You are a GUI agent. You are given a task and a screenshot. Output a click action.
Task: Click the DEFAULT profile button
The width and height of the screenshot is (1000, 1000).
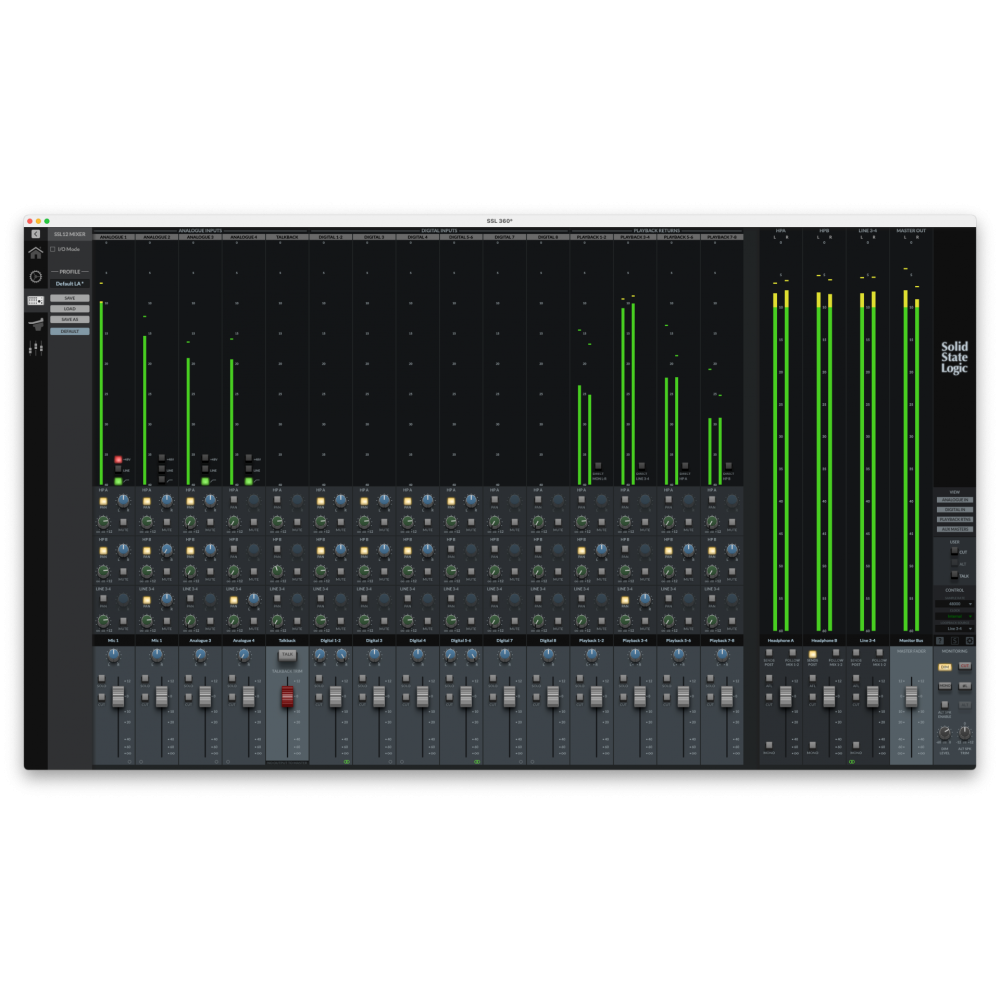(x=70, y=332)
